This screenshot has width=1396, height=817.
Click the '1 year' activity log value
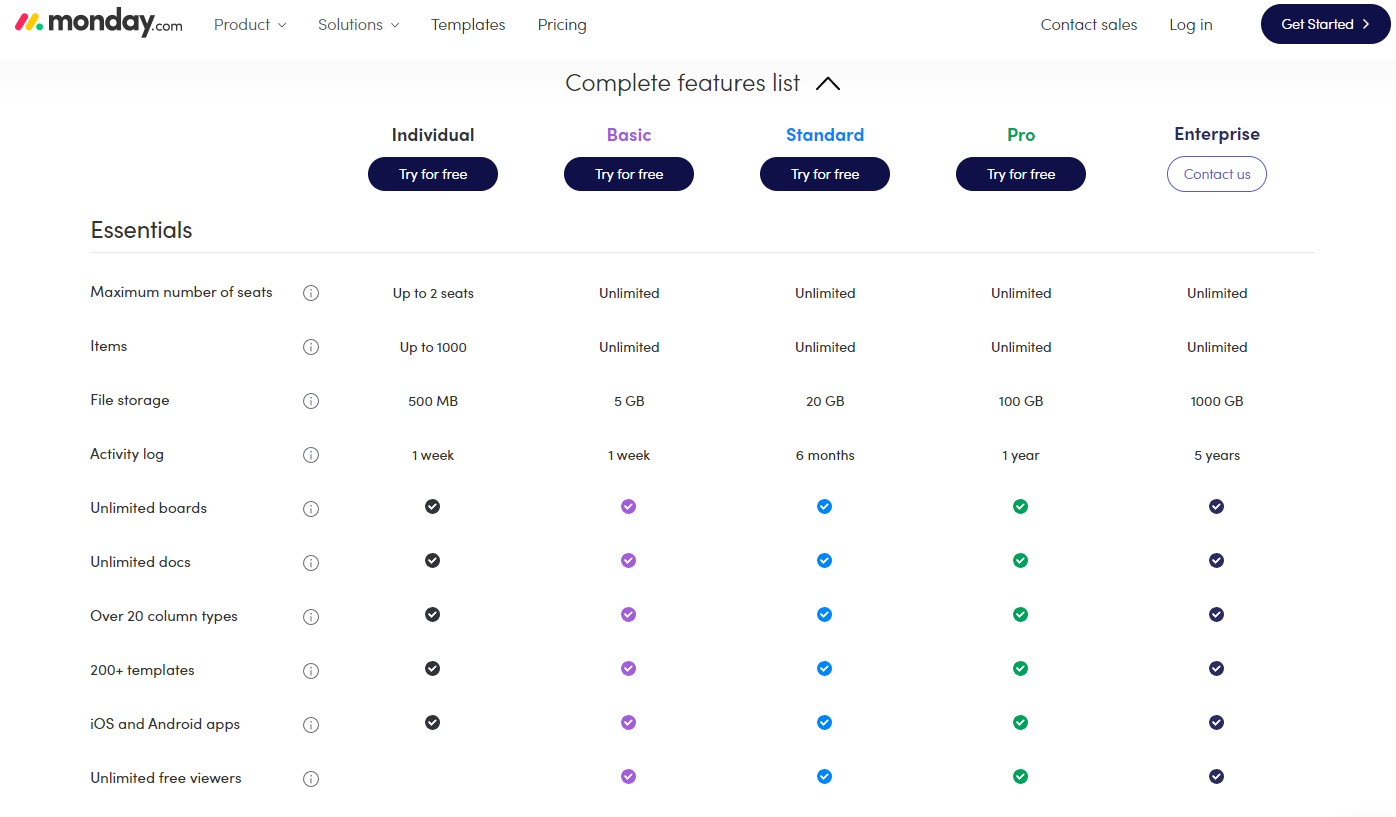pos(1021,455)
